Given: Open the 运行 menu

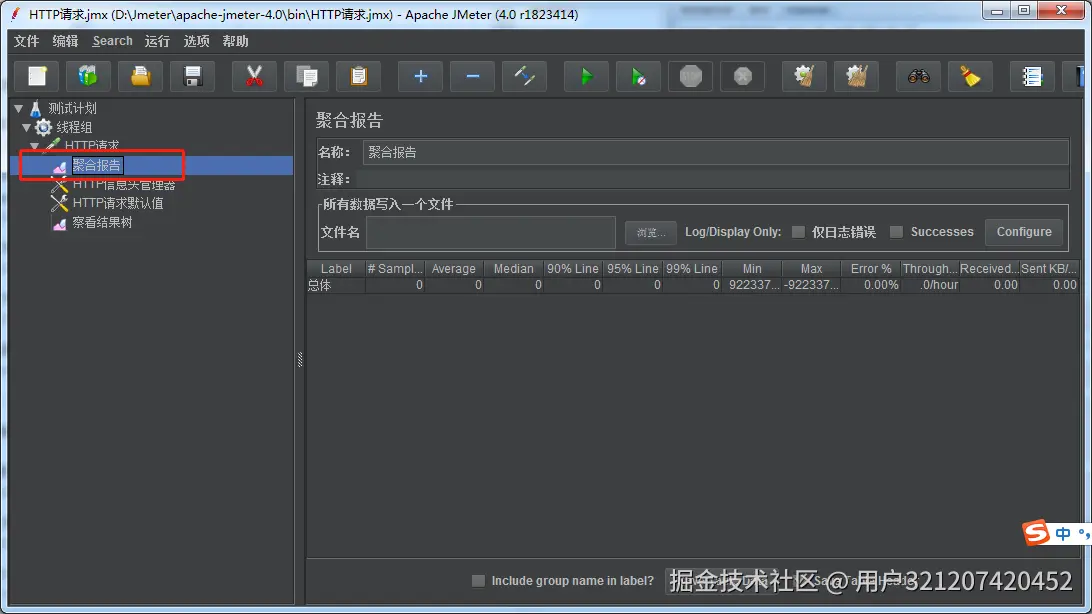Looking at the screenshot, I should click(x=157, y=41).
